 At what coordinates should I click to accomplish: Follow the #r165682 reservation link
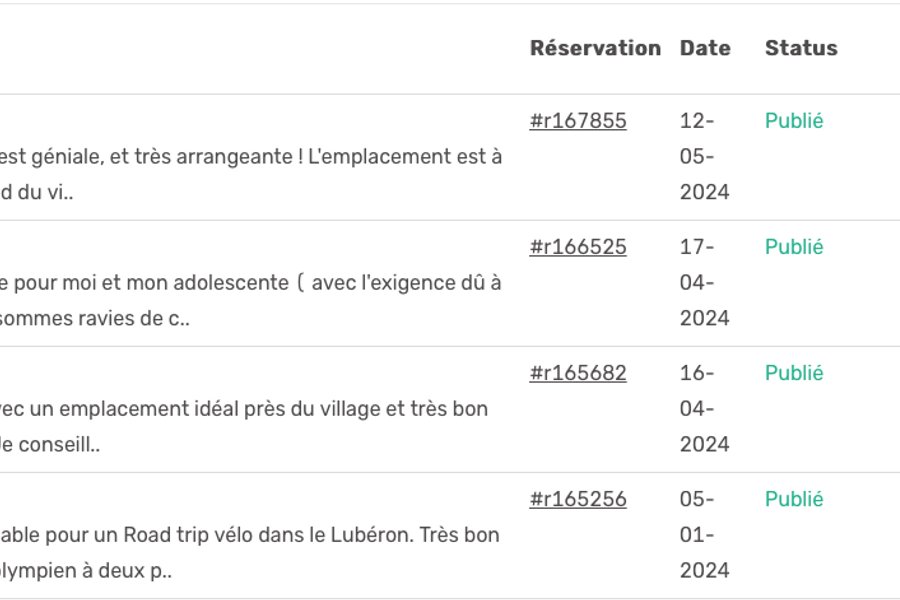point(578,373)
